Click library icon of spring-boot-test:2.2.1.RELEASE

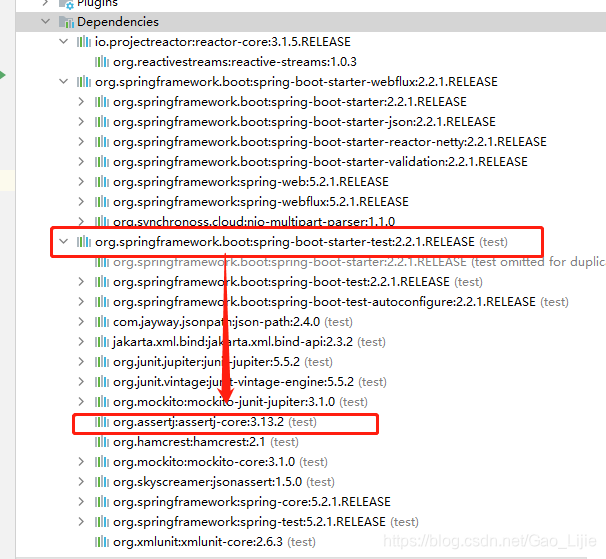pyautogui.click(x=102, y=282)
